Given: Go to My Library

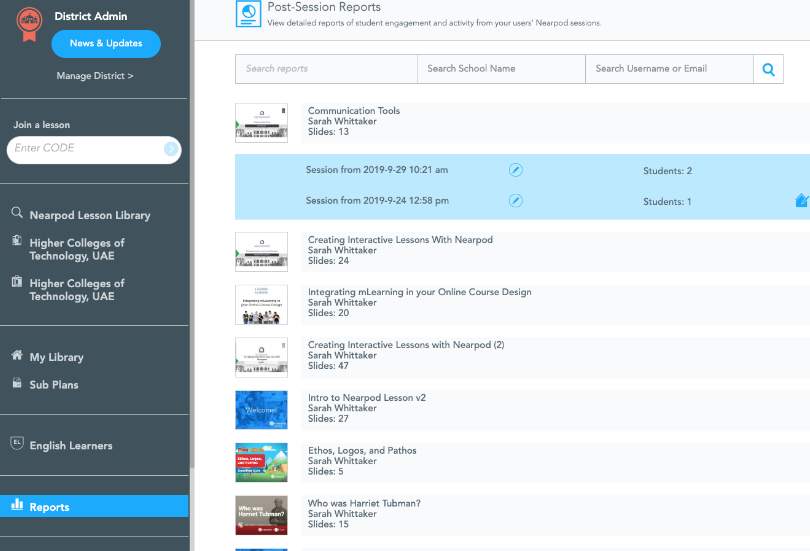Looking at the screenshot, I should [56, 357].
